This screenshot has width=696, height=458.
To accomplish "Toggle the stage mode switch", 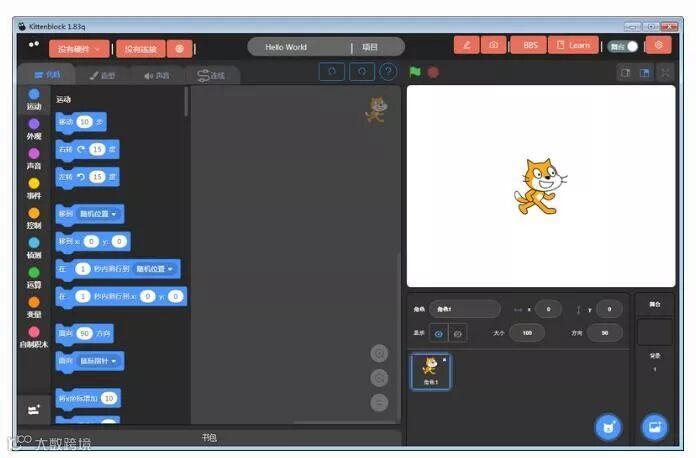I will coord(623,46).
